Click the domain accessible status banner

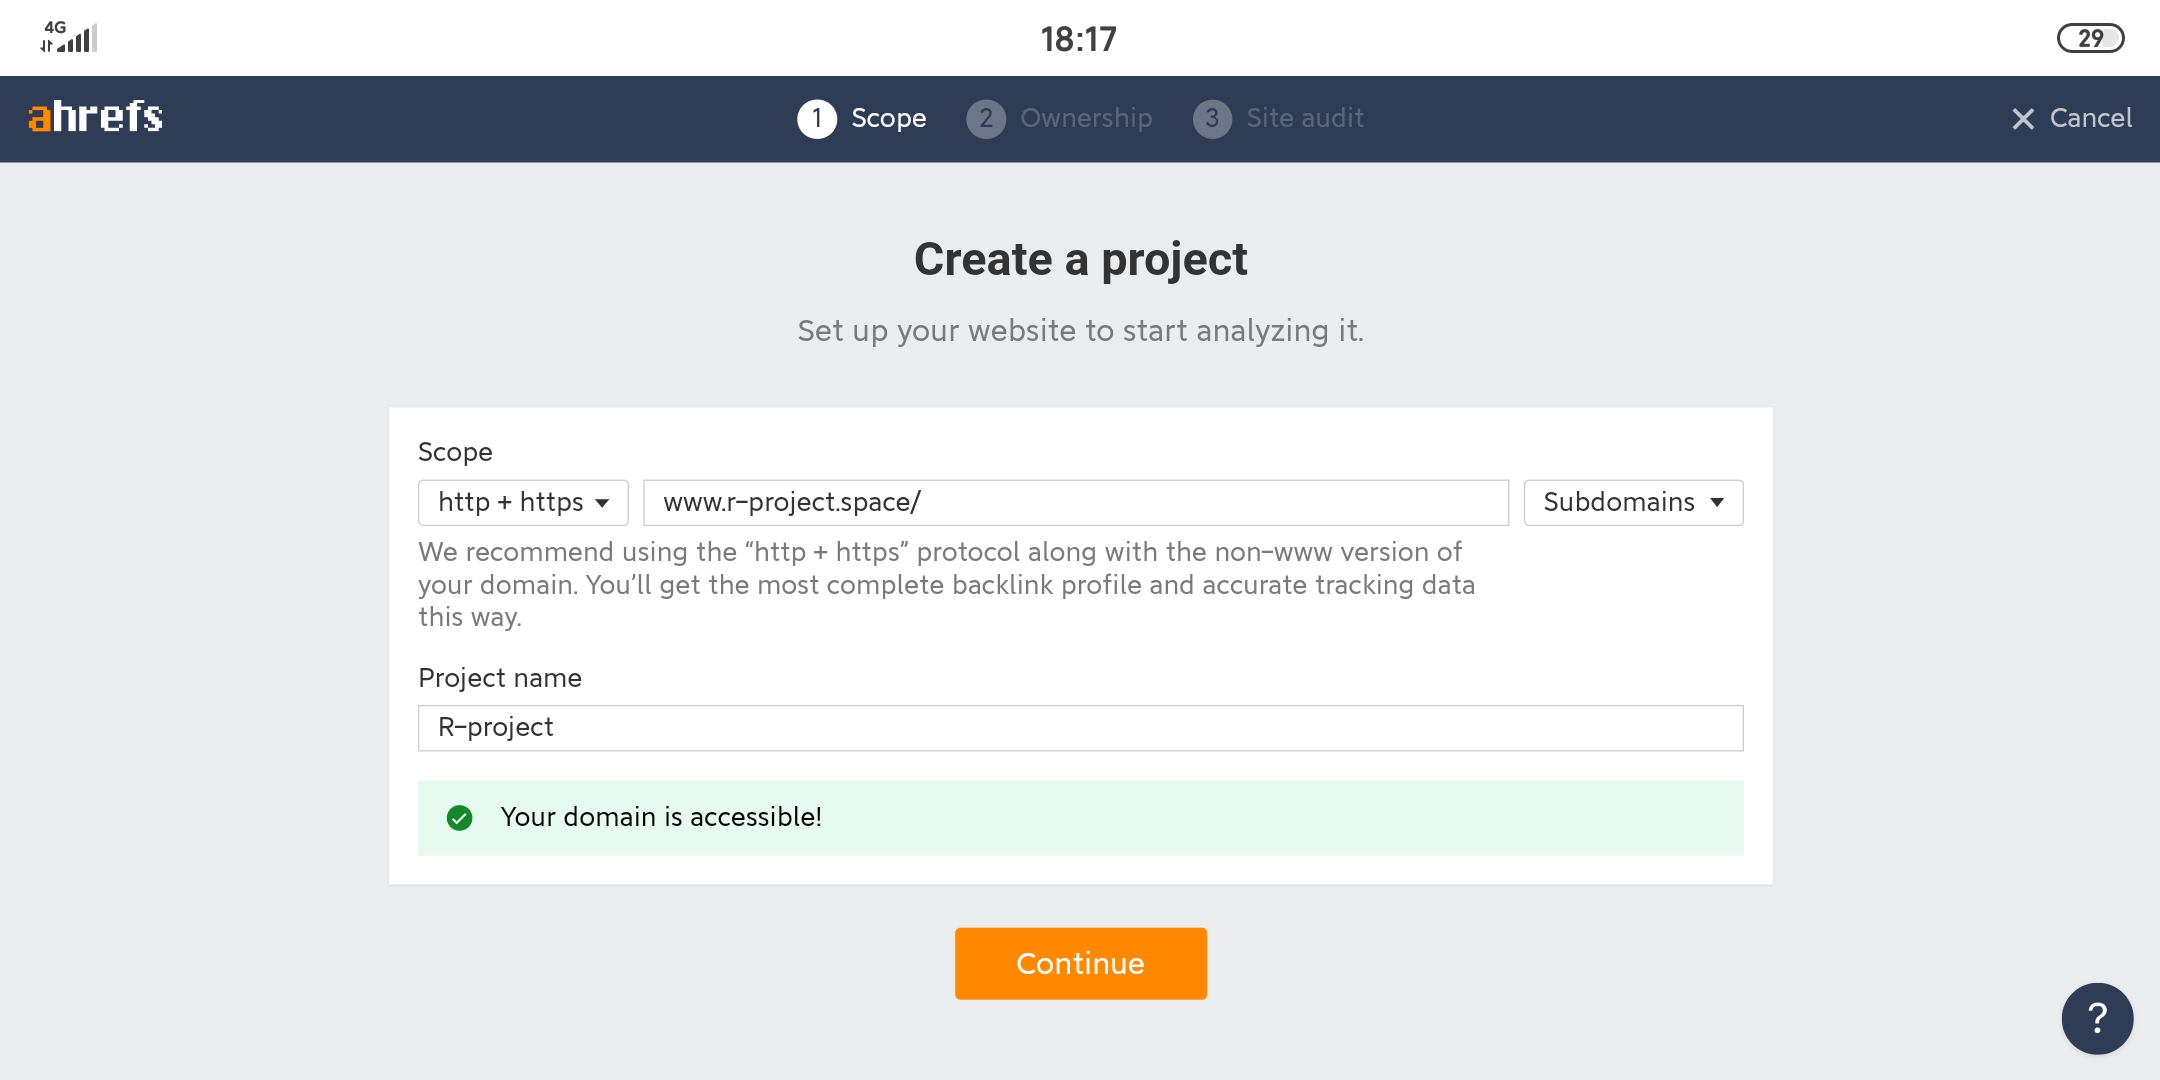click(x=1080, y=818)
